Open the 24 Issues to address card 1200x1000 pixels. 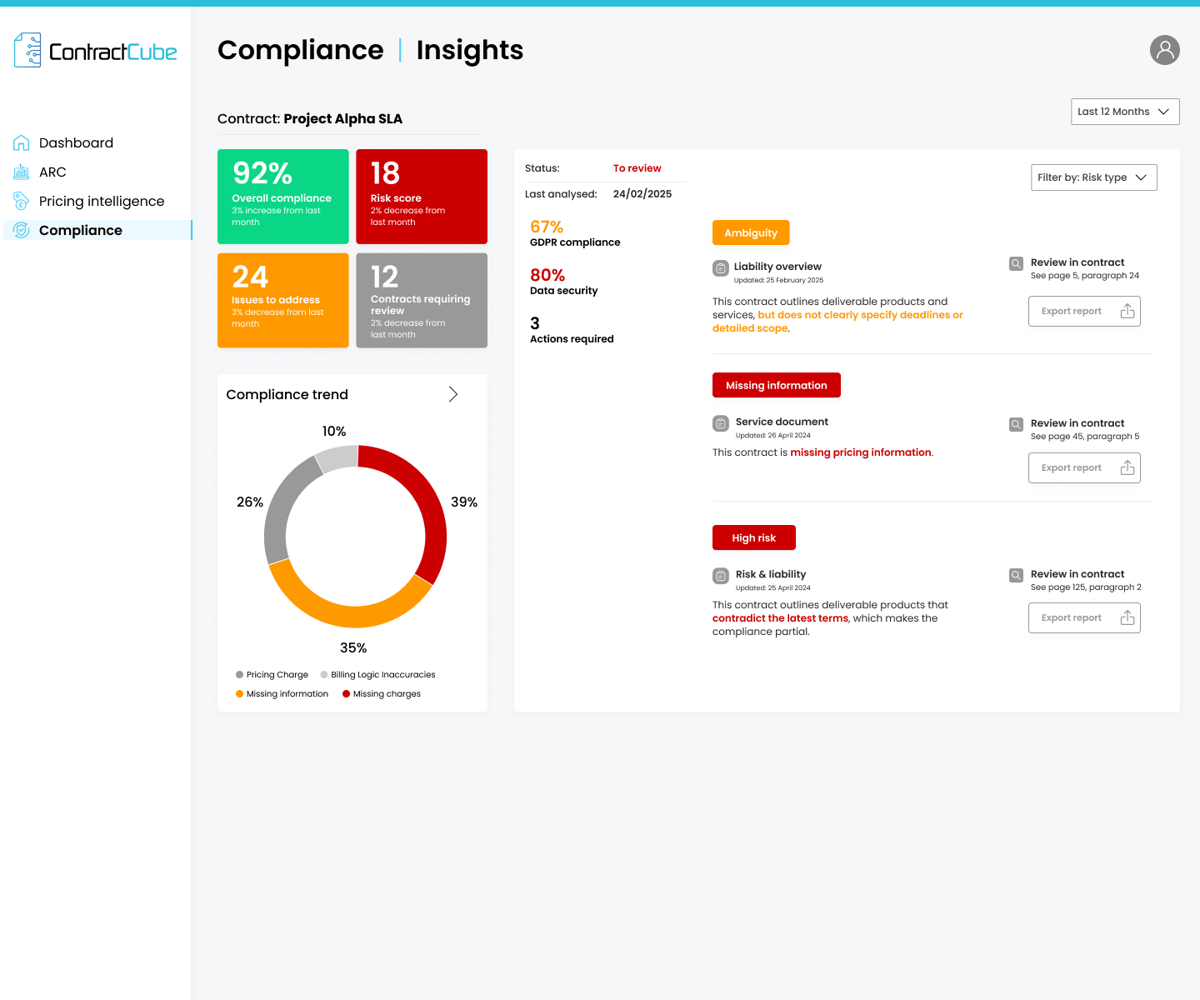(x=283, y=300)
